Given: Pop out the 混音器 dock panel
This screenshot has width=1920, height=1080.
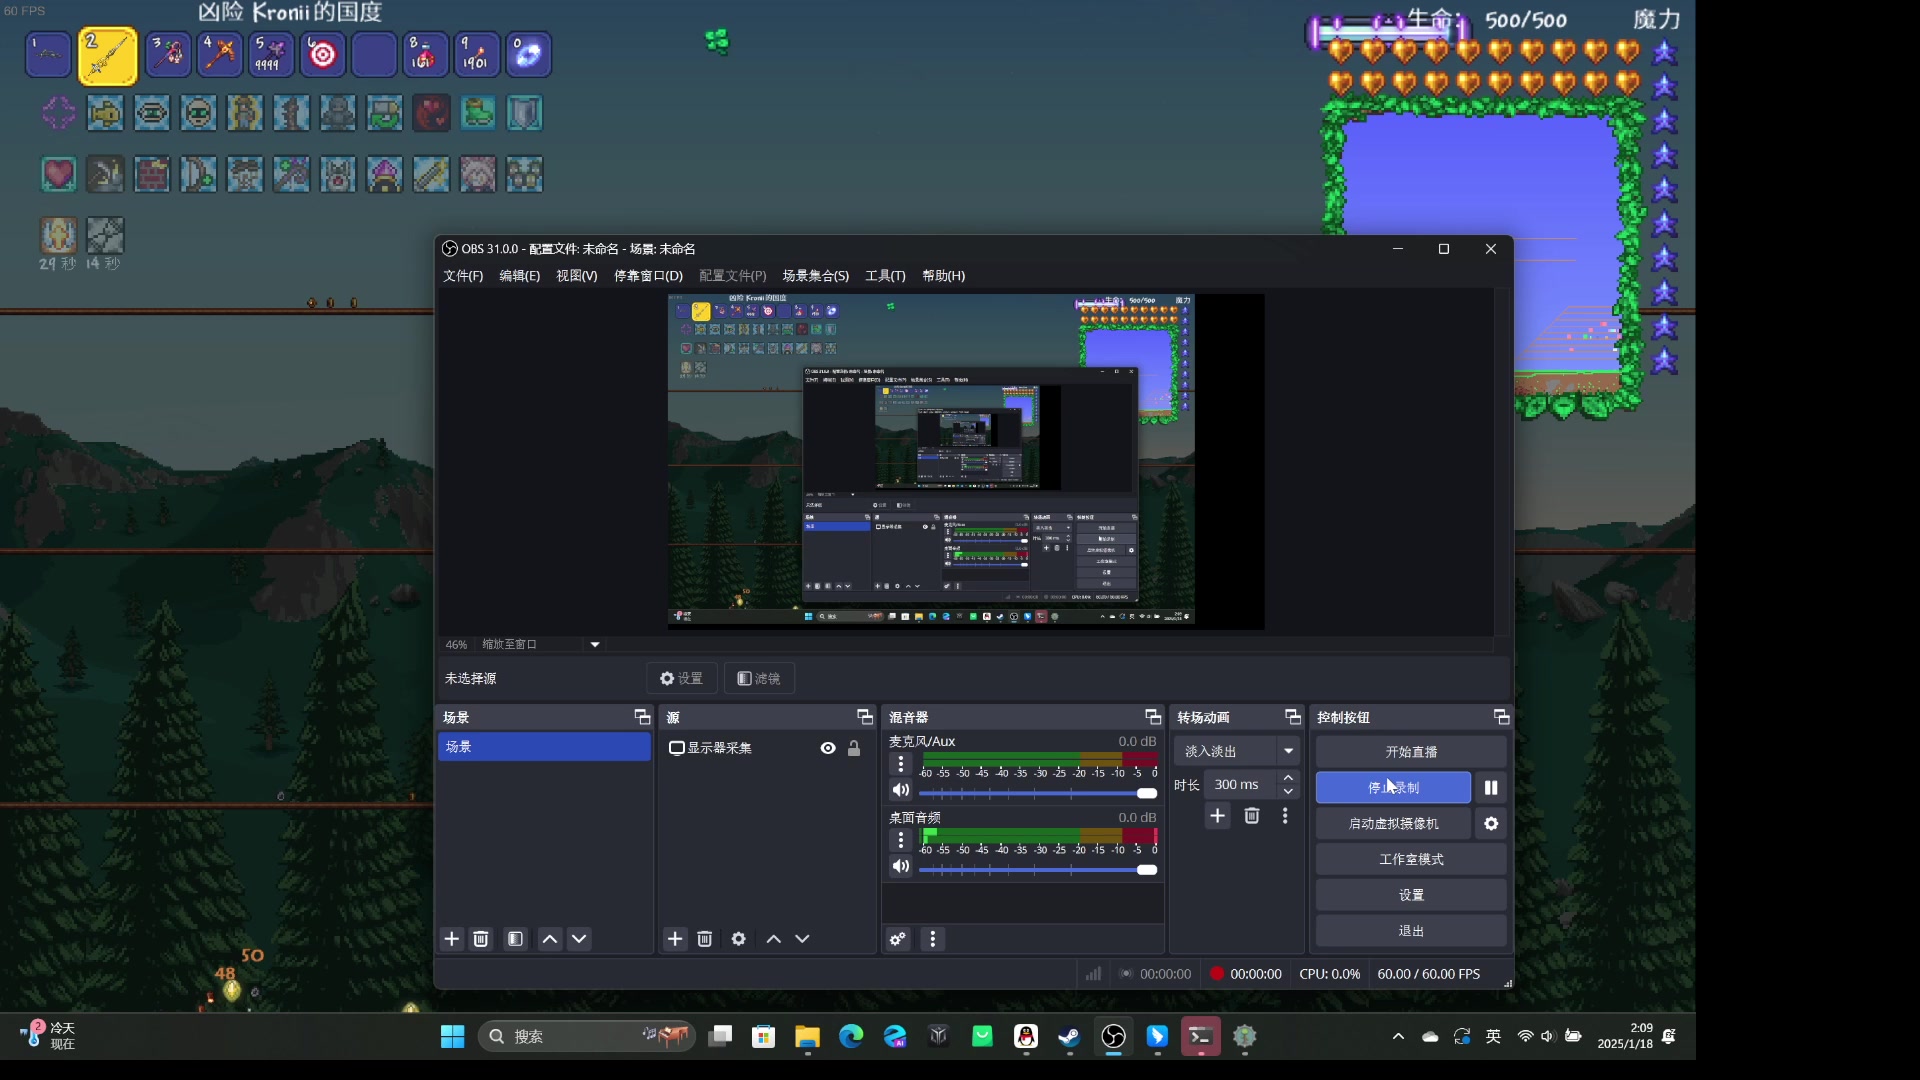Looking at the screenshot, I should click(x=1153, y=717).
